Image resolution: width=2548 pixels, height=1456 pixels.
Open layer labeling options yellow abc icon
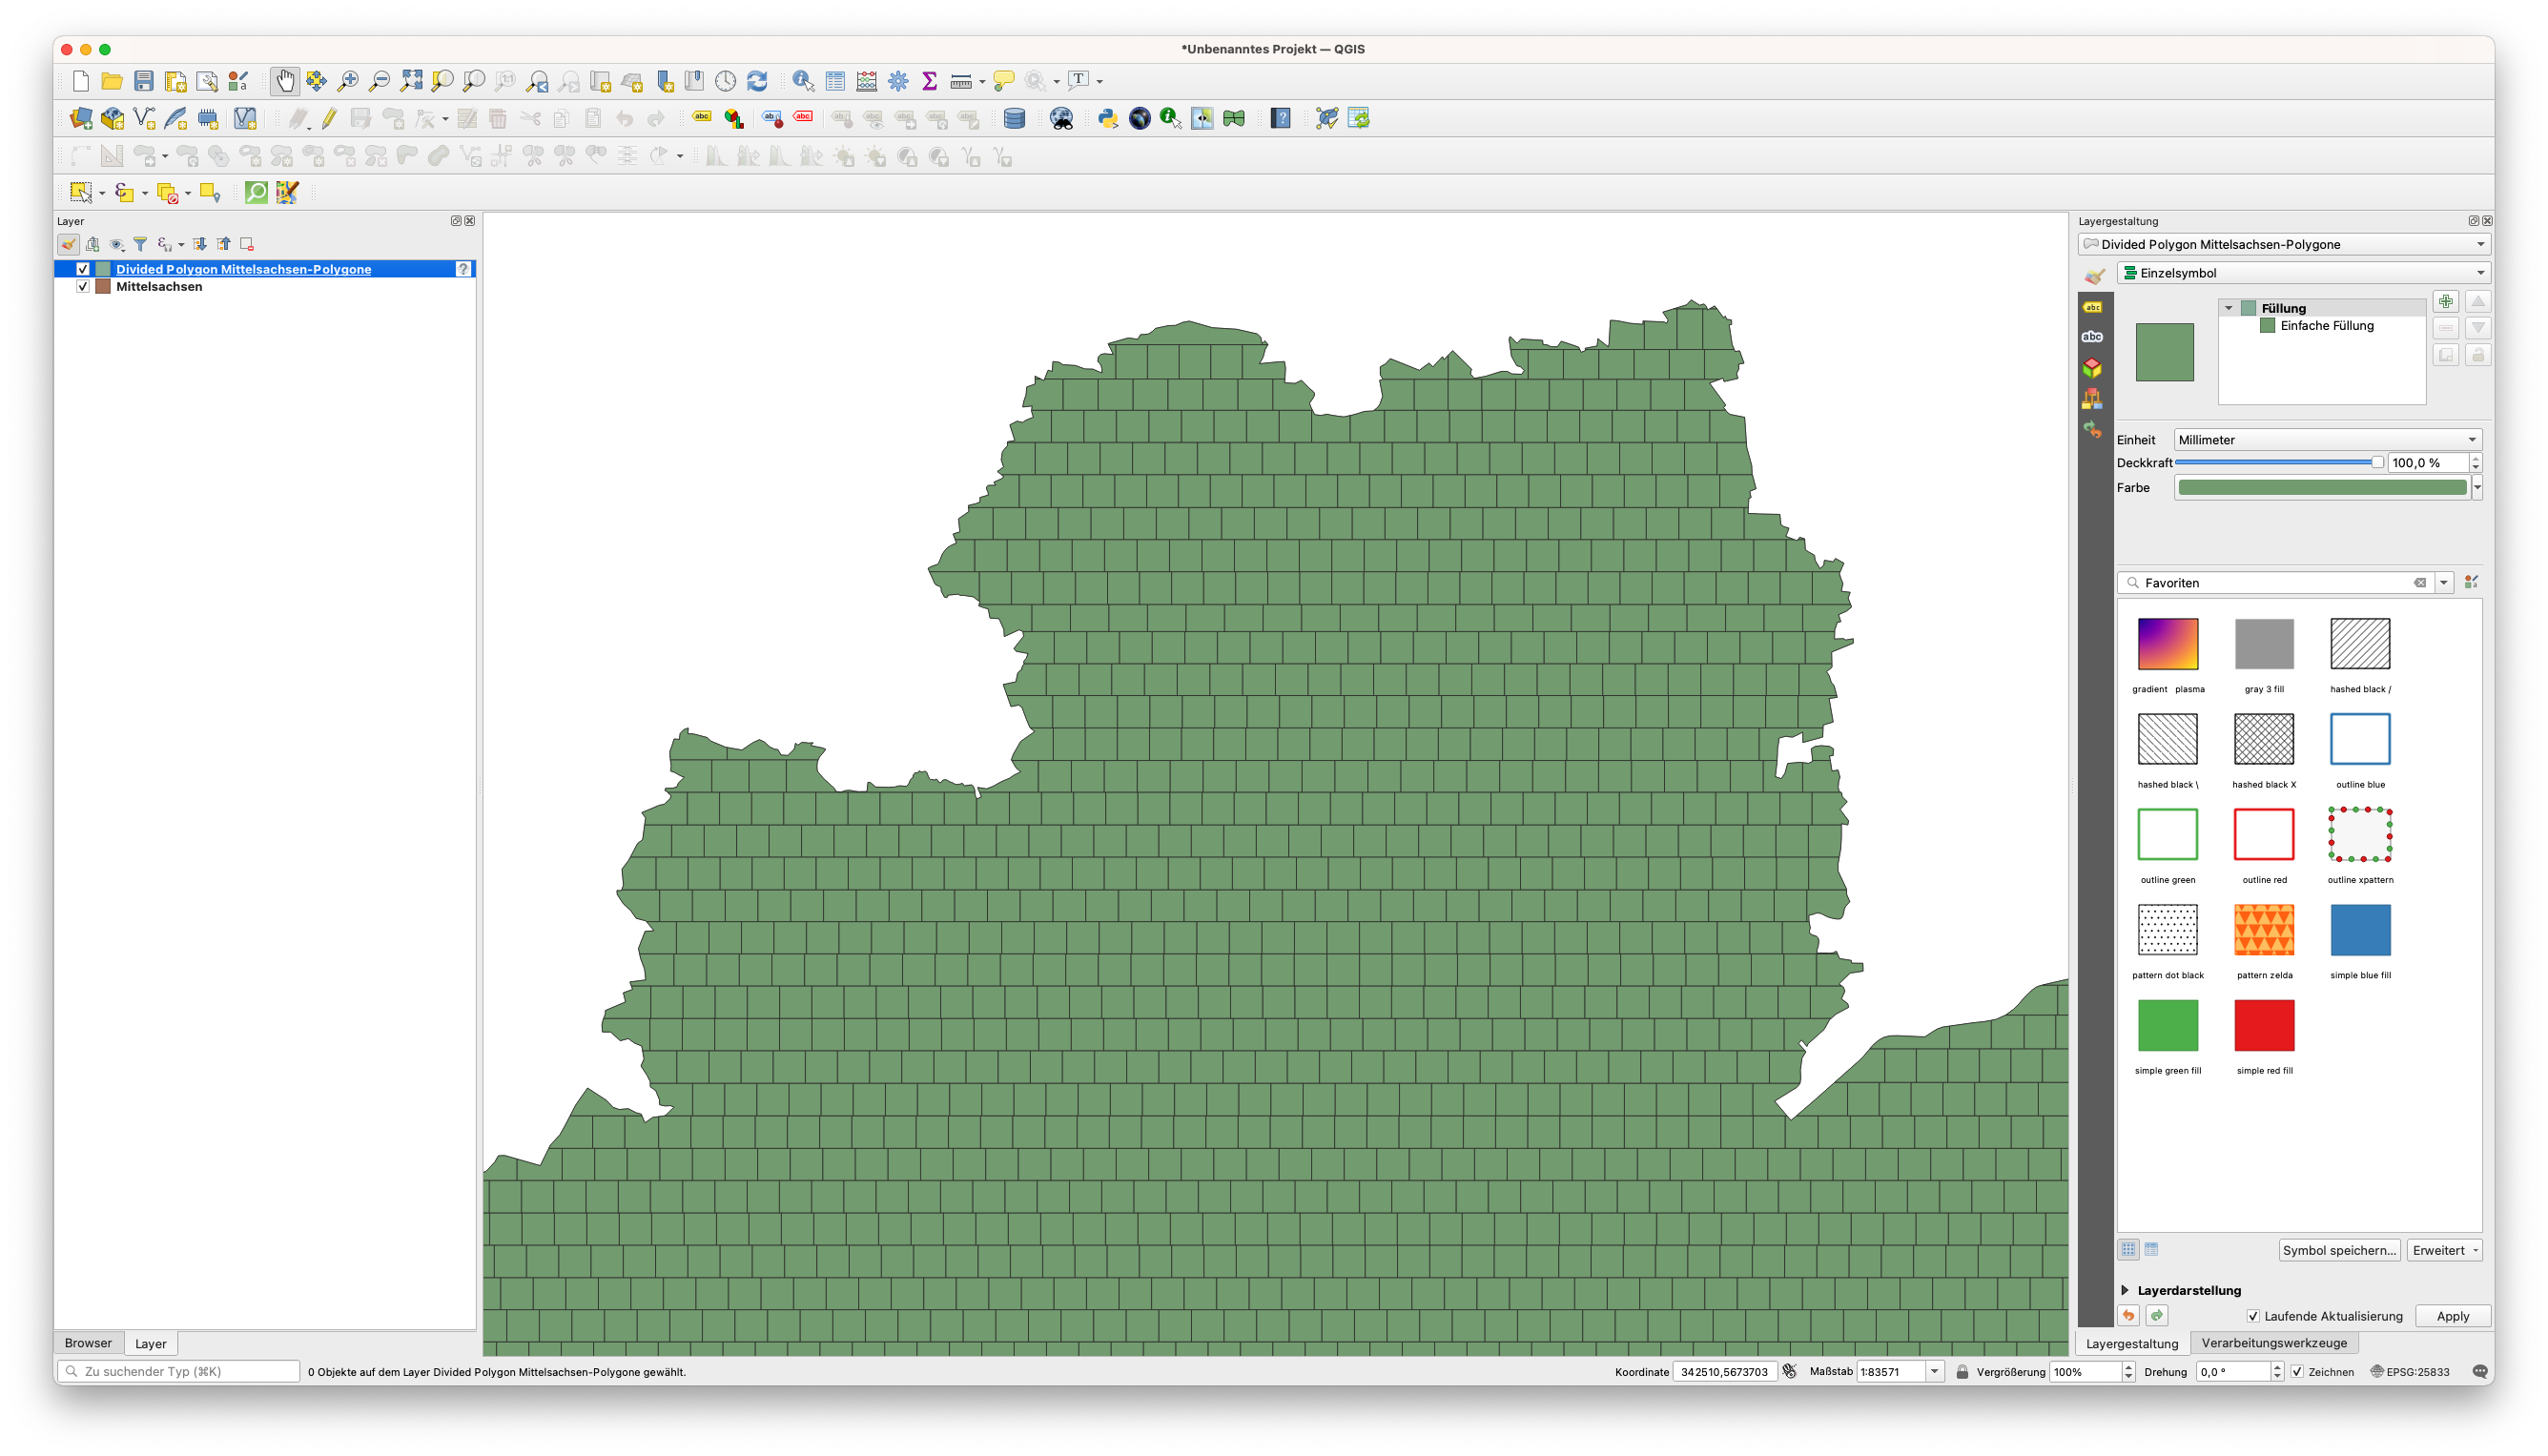[702, 118]
